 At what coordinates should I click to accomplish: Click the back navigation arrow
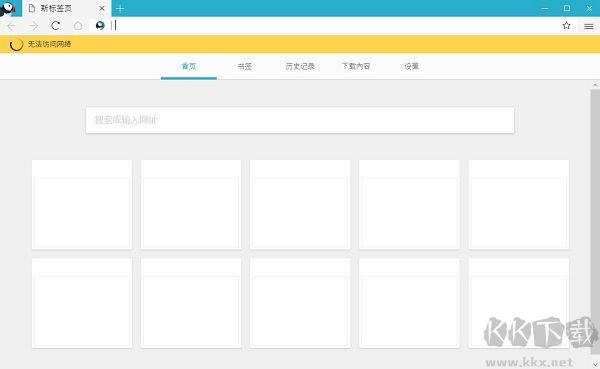(11, 26)
